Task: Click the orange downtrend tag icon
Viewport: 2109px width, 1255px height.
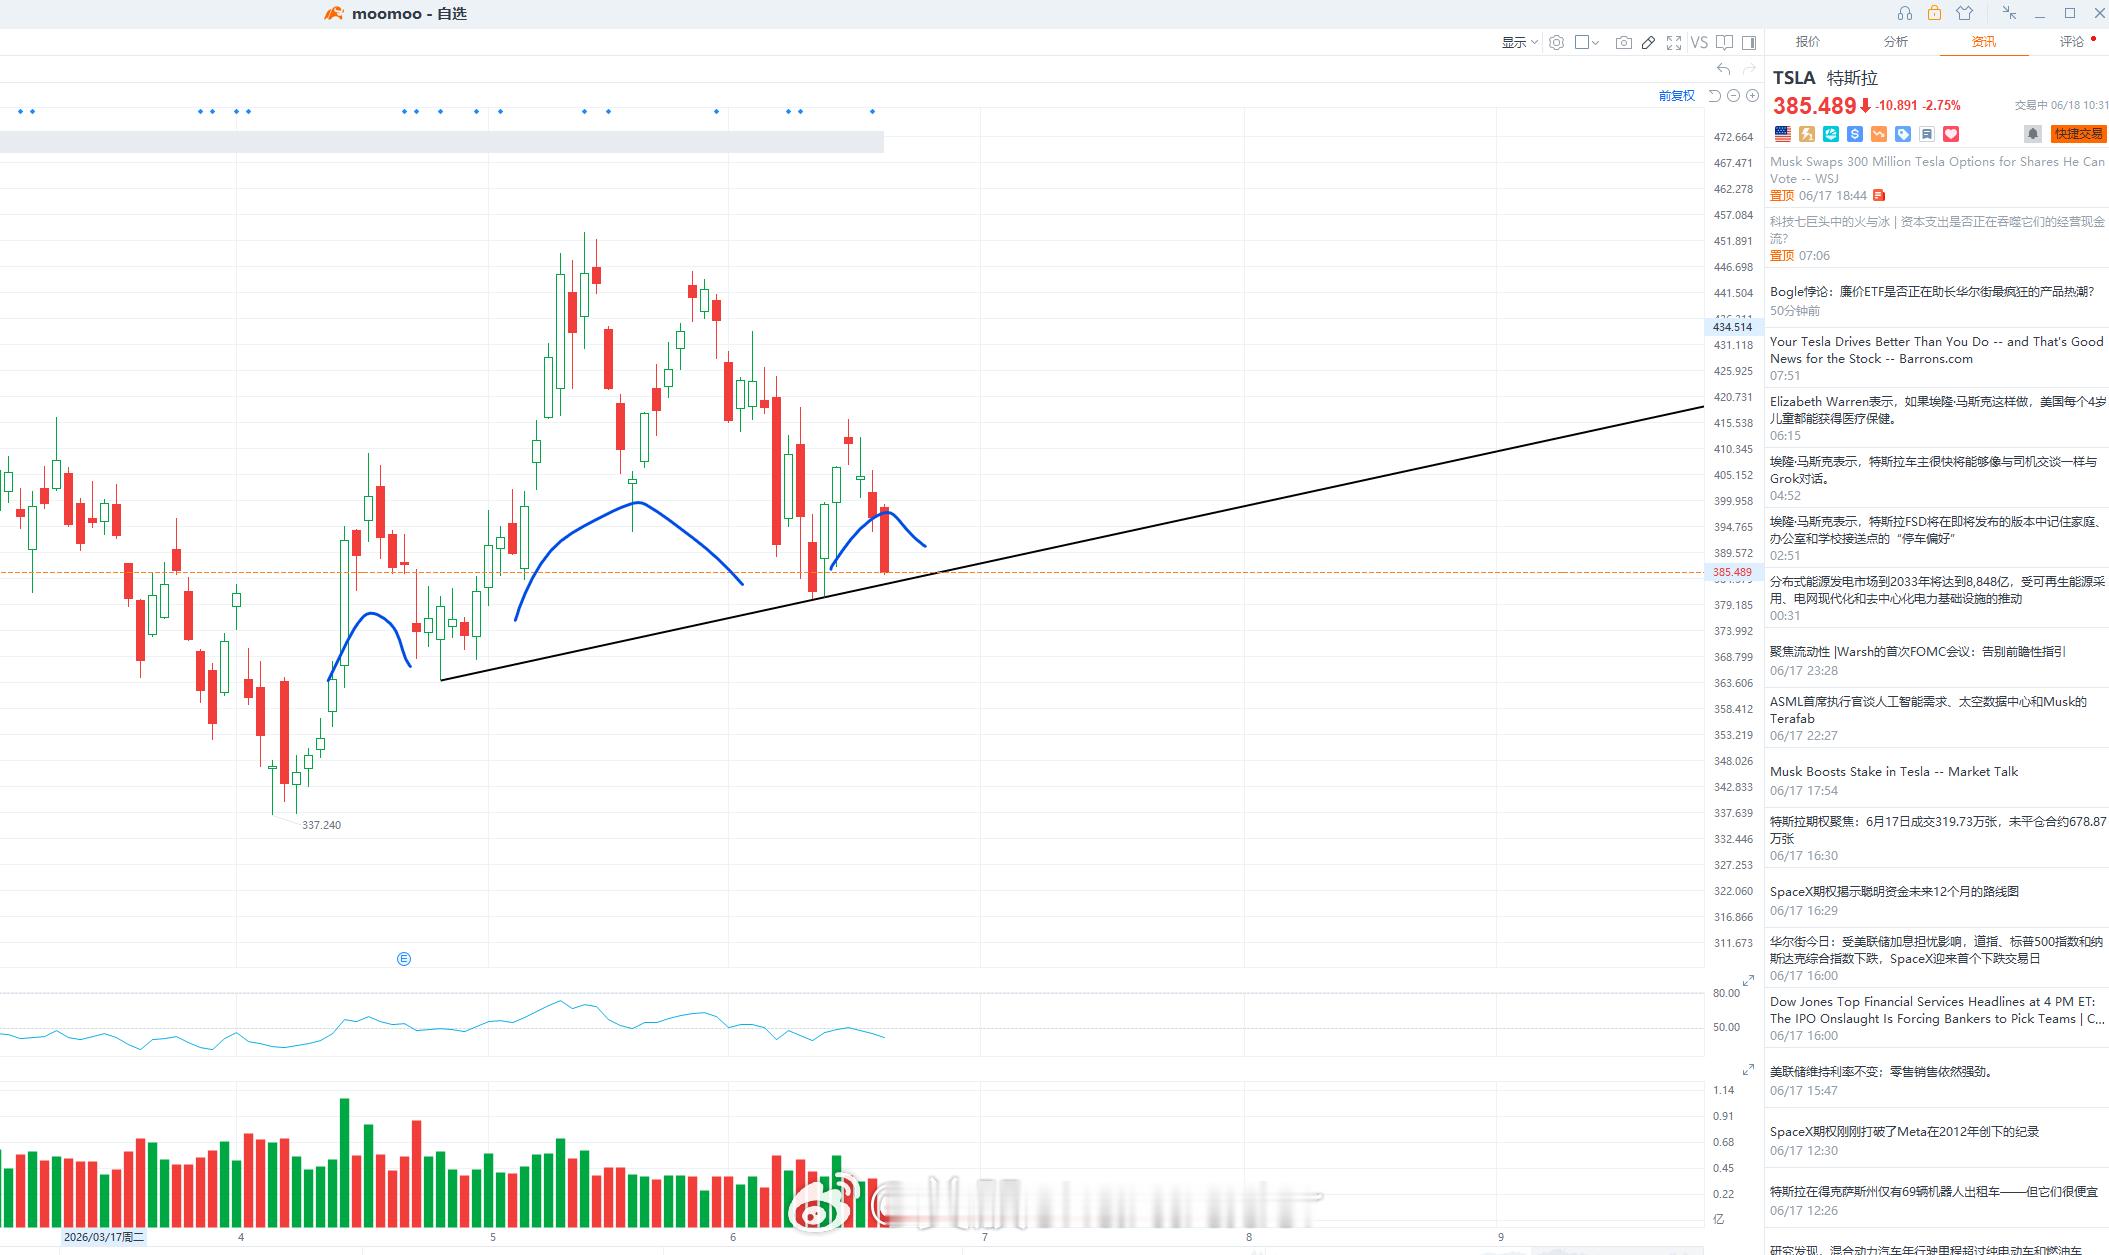Action: point(1879,134)
